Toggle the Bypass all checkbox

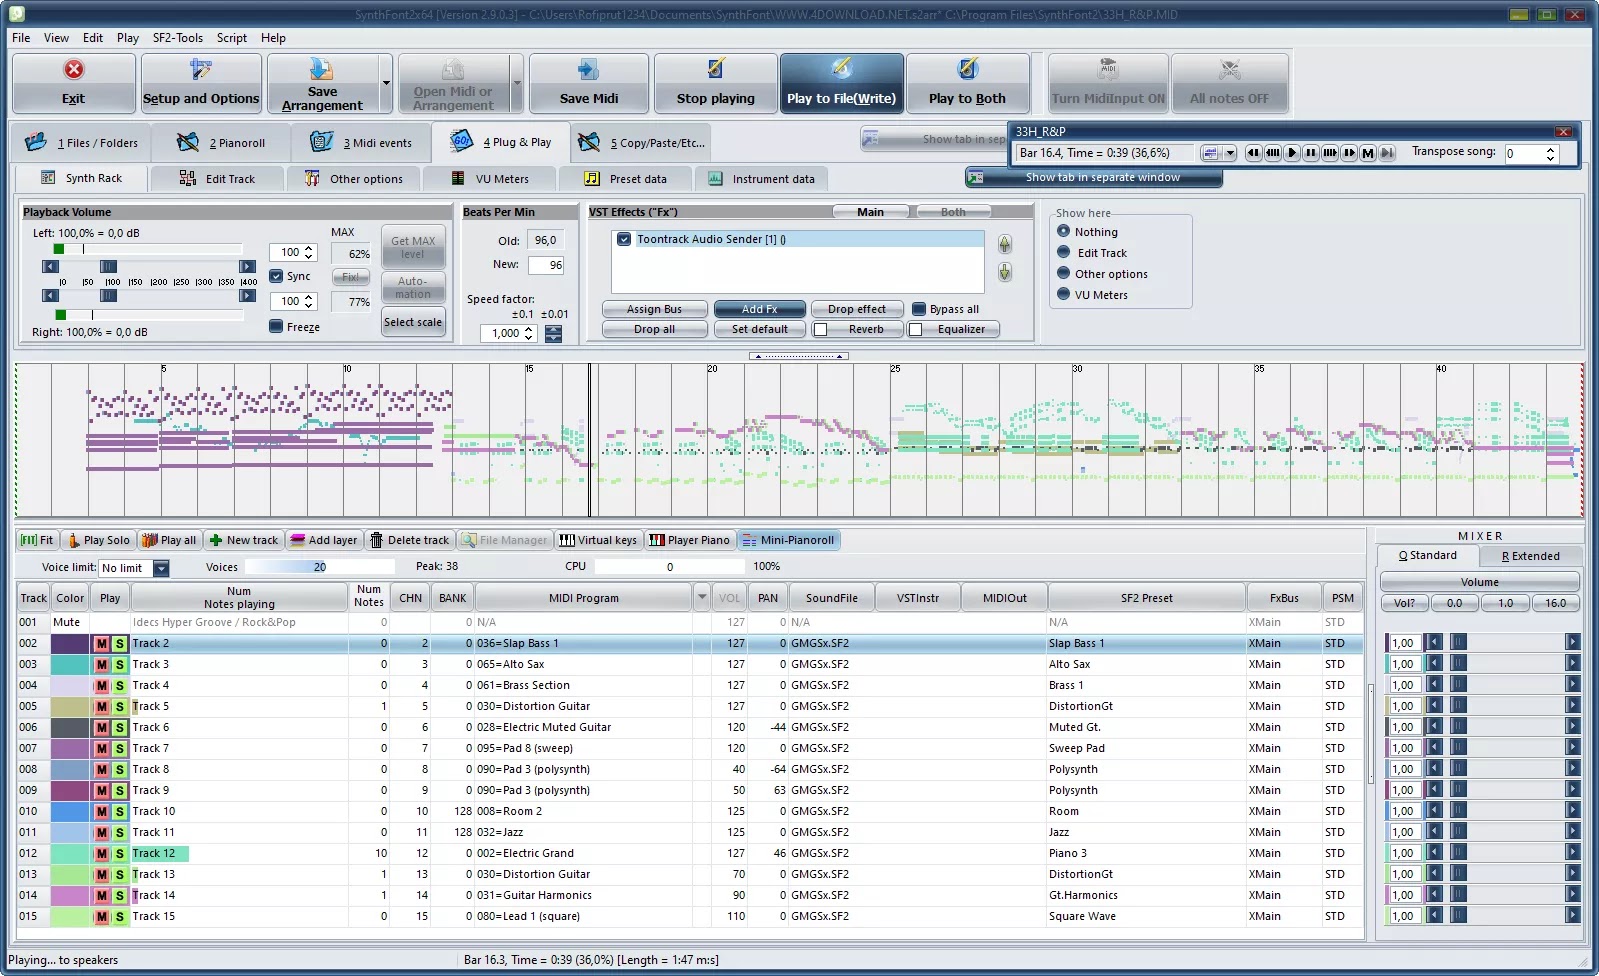tap(919, 309)
